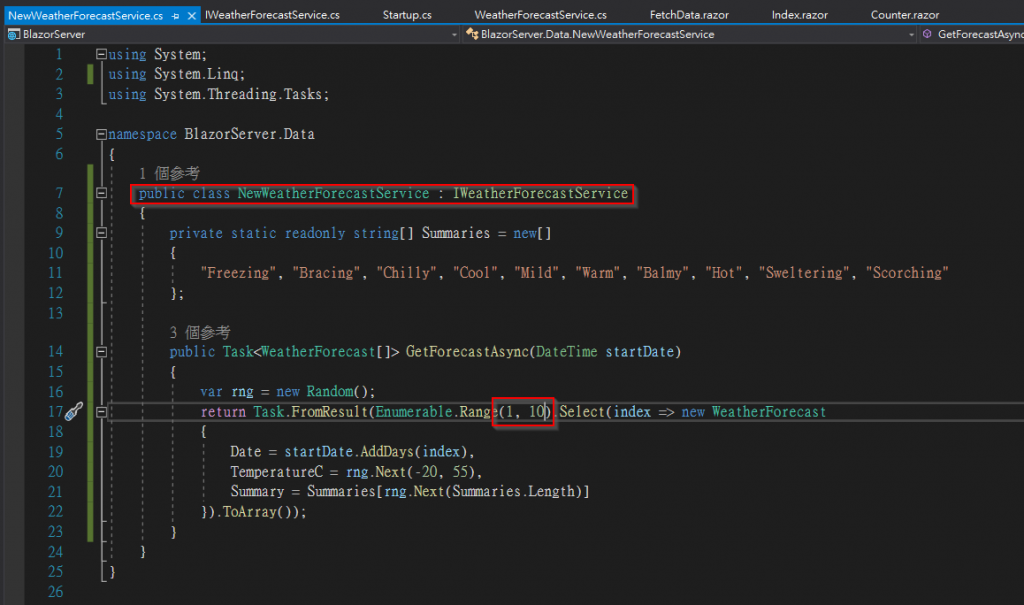This screenshot has width=1024, height=605.
Task: Collapse the using directives block
Action: tap(101, 54)
